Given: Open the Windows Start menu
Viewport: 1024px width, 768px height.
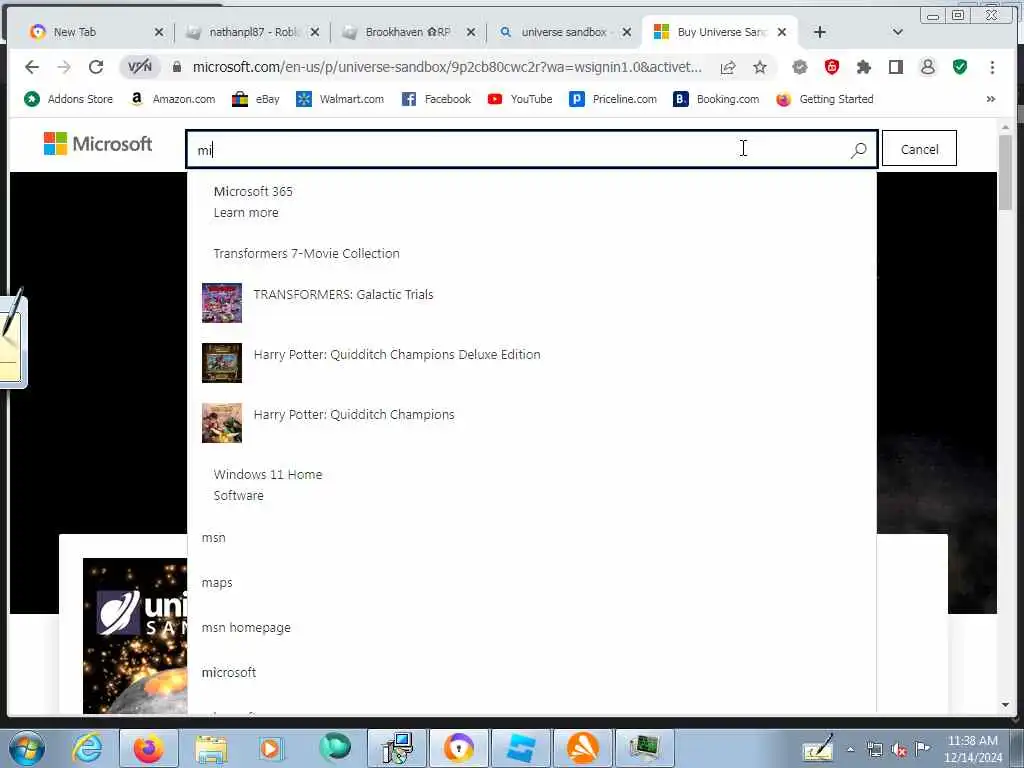Looking at the screenshot, I should pyautogui.click(x=27, y=748).
